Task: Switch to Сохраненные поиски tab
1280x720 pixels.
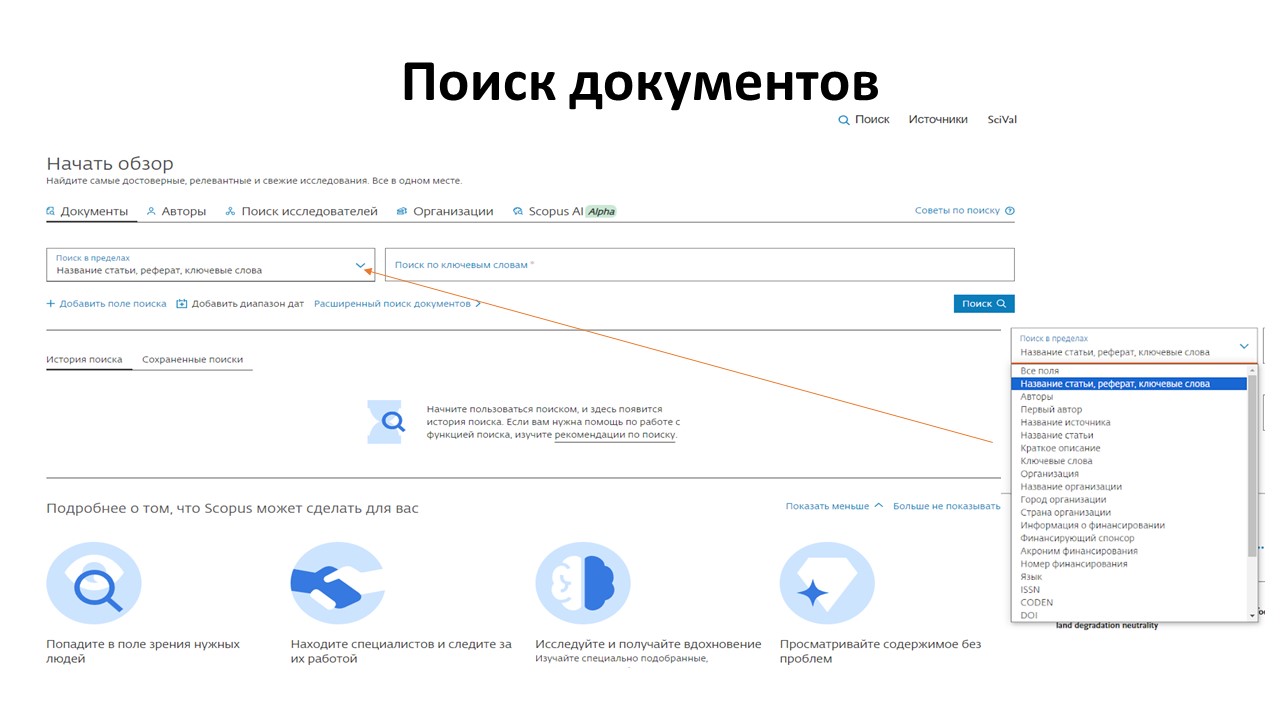Action: (x=192, y=359)
